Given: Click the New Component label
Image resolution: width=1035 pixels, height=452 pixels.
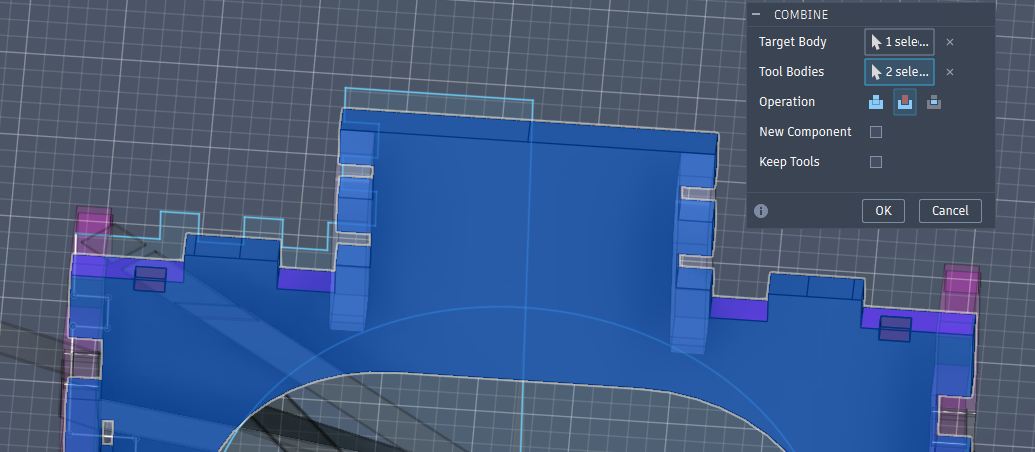Looking at the screenshot, I should pos(805,132).
